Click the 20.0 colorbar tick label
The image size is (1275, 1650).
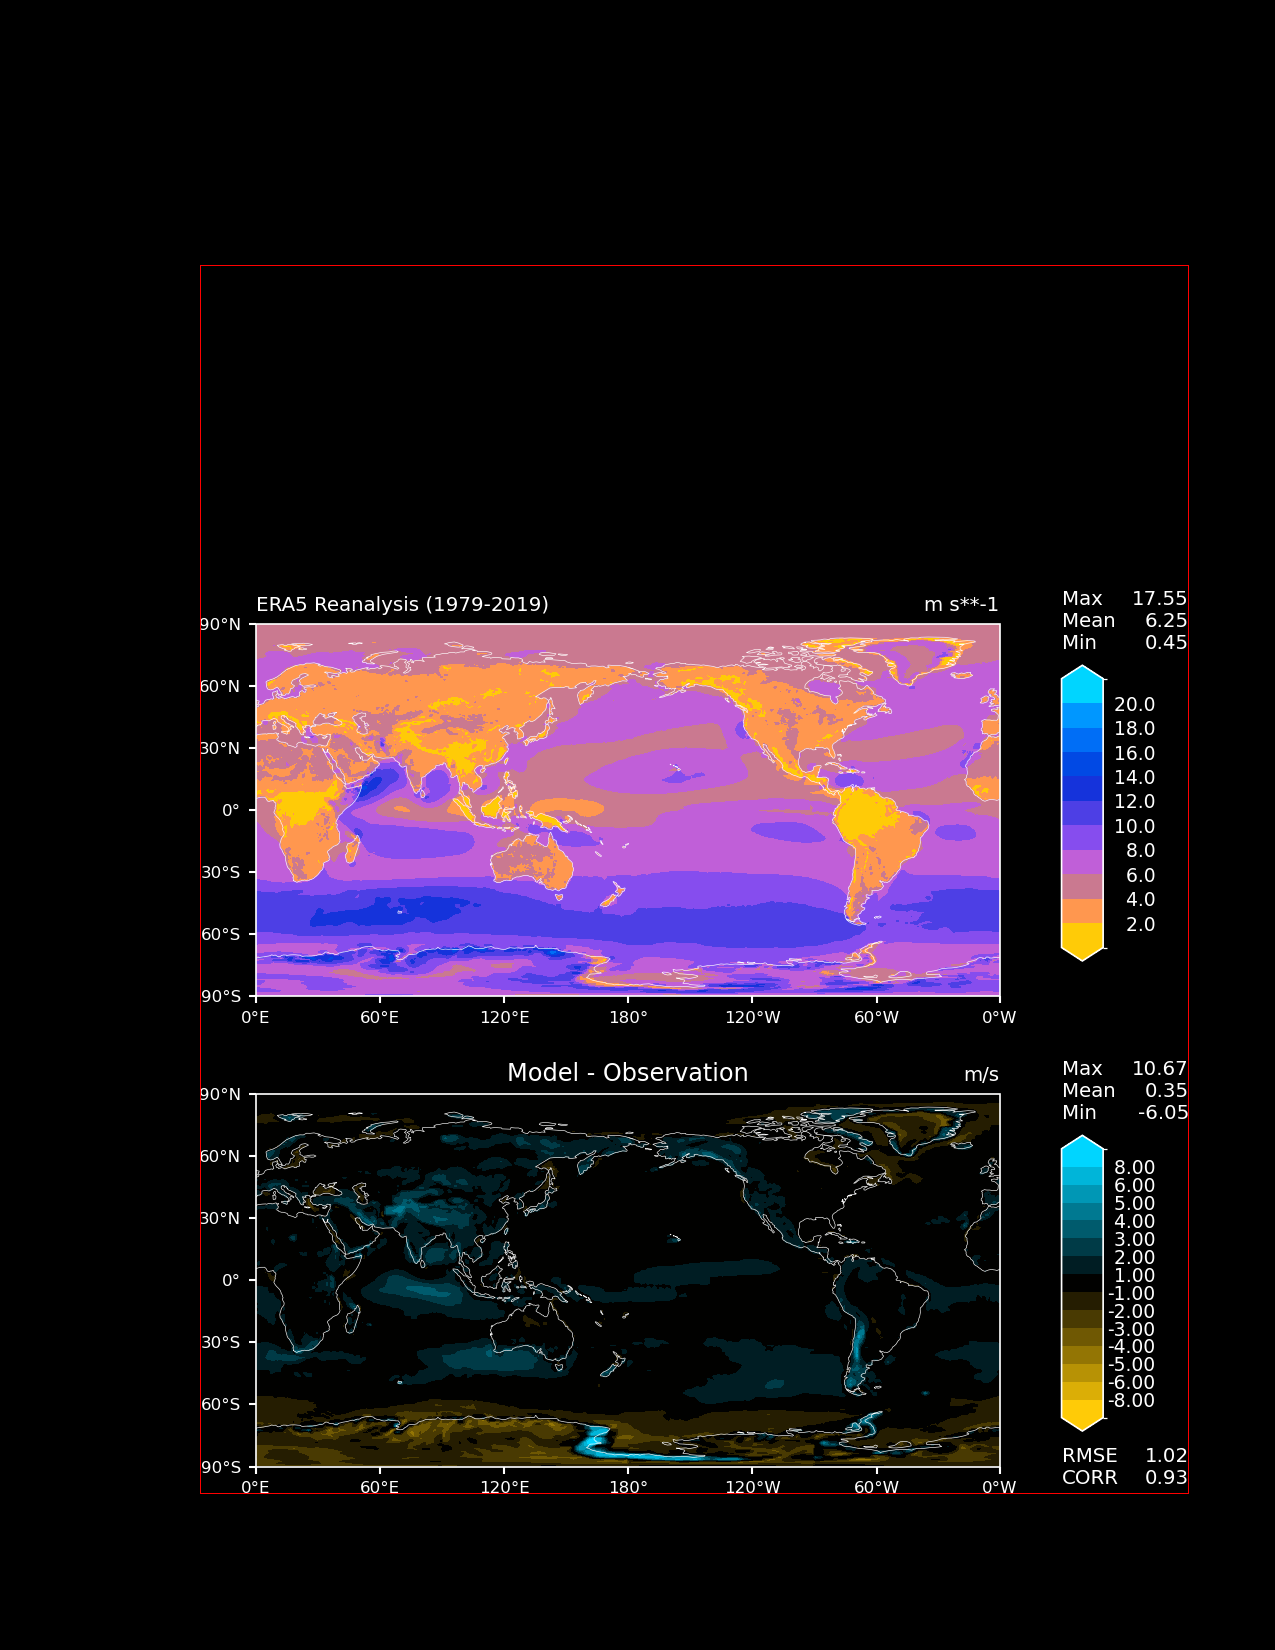click(x=1134, y=705)
